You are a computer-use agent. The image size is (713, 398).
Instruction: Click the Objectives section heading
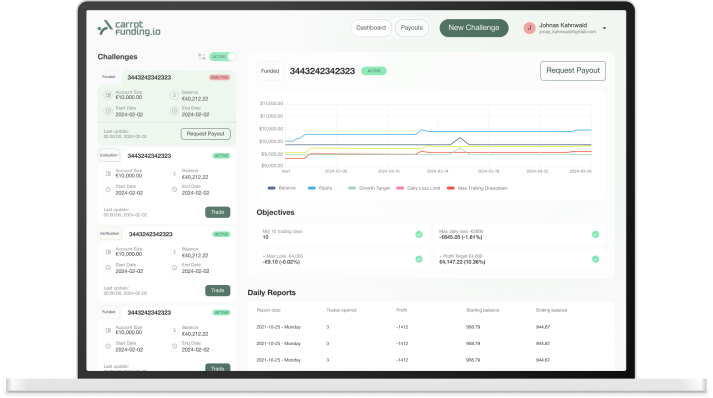click(275, 212)
